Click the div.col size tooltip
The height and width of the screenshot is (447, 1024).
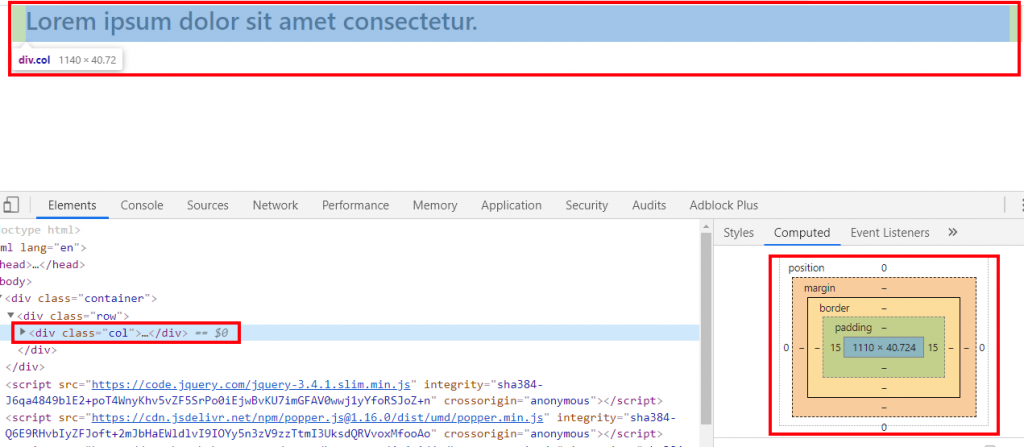pyautogui.click(x=67, y=60)
